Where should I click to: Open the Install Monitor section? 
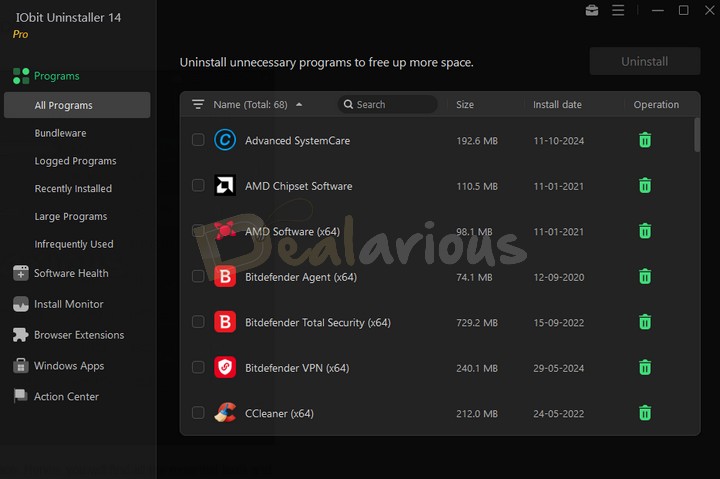coord(68,304)
